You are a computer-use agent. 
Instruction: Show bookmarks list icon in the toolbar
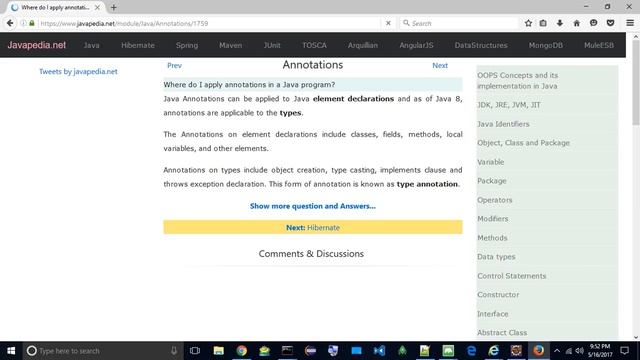click(x=543, y=23)
